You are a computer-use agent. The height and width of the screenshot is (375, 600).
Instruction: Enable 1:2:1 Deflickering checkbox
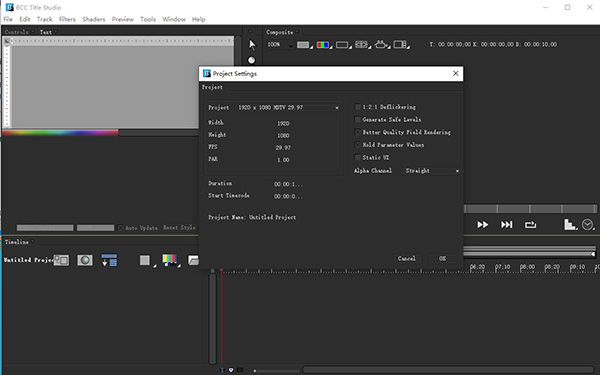tap(358, 107)
